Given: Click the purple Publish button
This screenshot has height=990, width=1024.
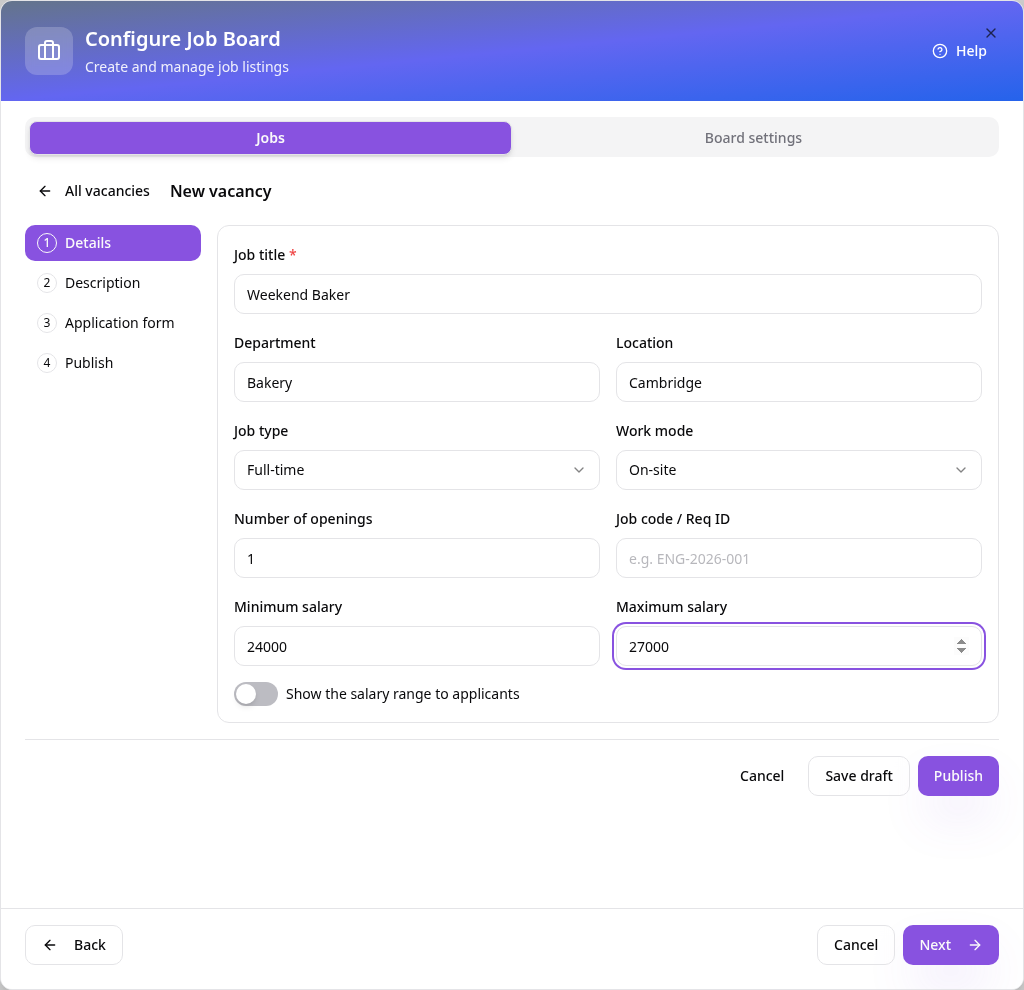Looking at the screenshot, I should (x=958, y=776).
